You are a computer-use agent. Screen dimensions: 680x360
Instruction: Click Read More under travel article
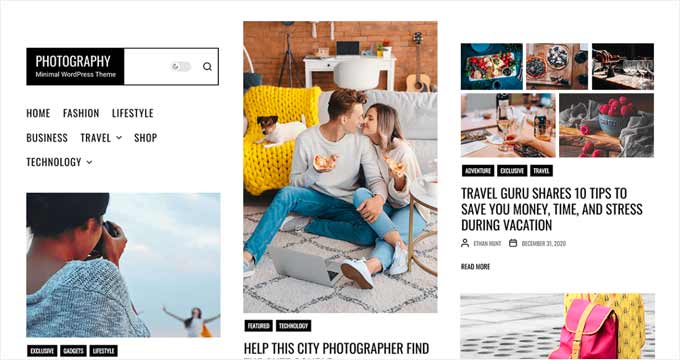coord(475,267)
